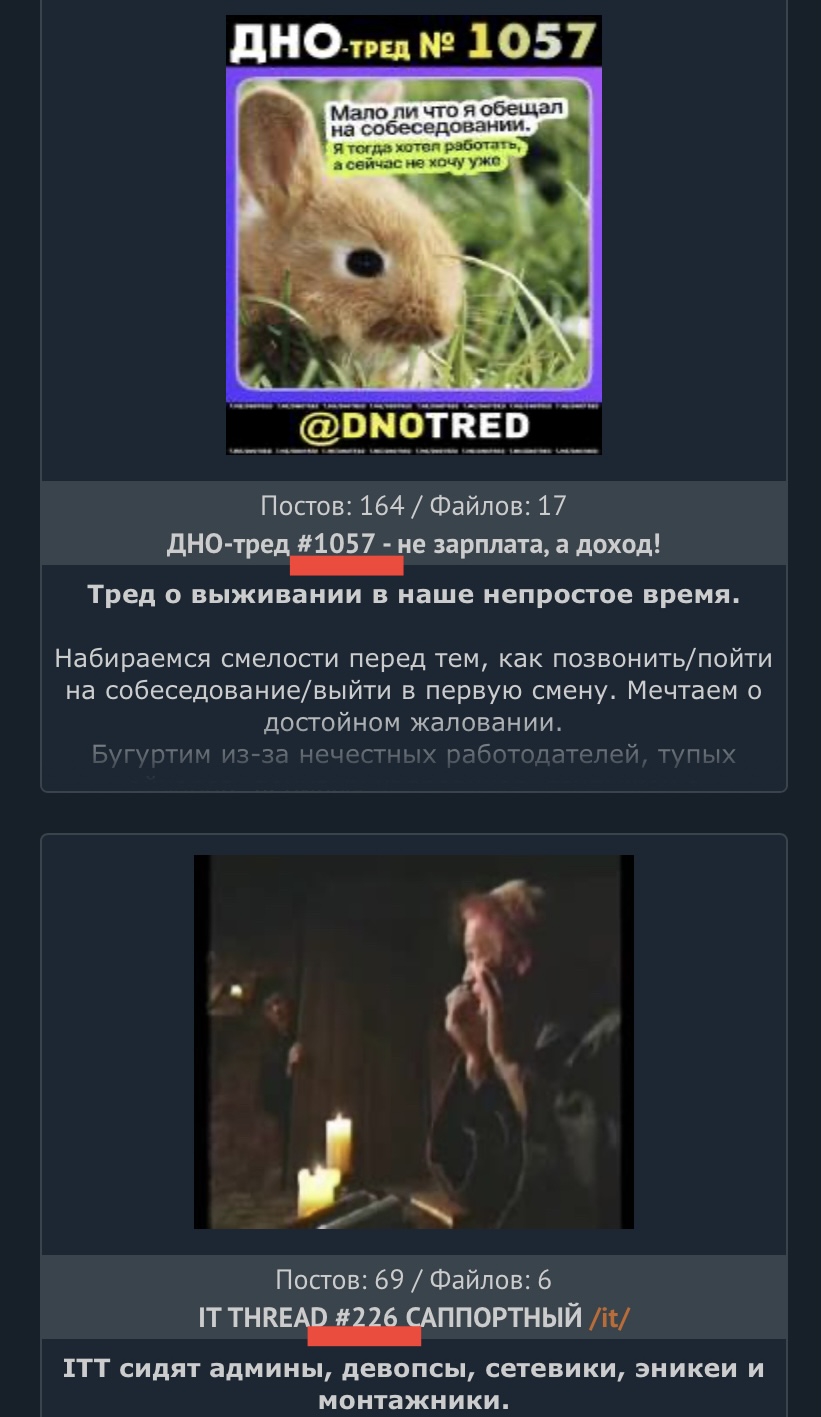Click the red underline beneath #226
Screen dimensions: 821x1417
[x=365, y=1337]
